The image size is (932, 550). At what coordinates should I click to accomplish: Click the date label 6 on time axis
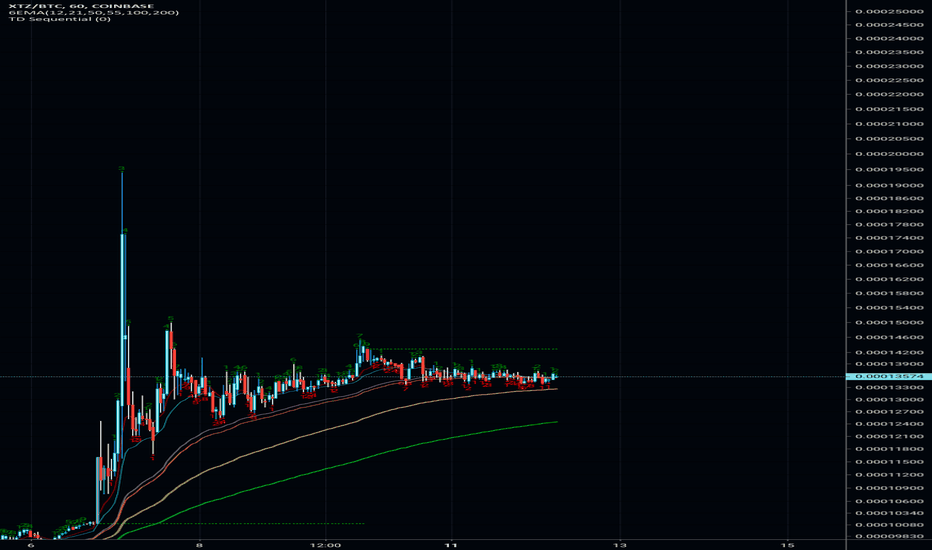coord(32,545)
